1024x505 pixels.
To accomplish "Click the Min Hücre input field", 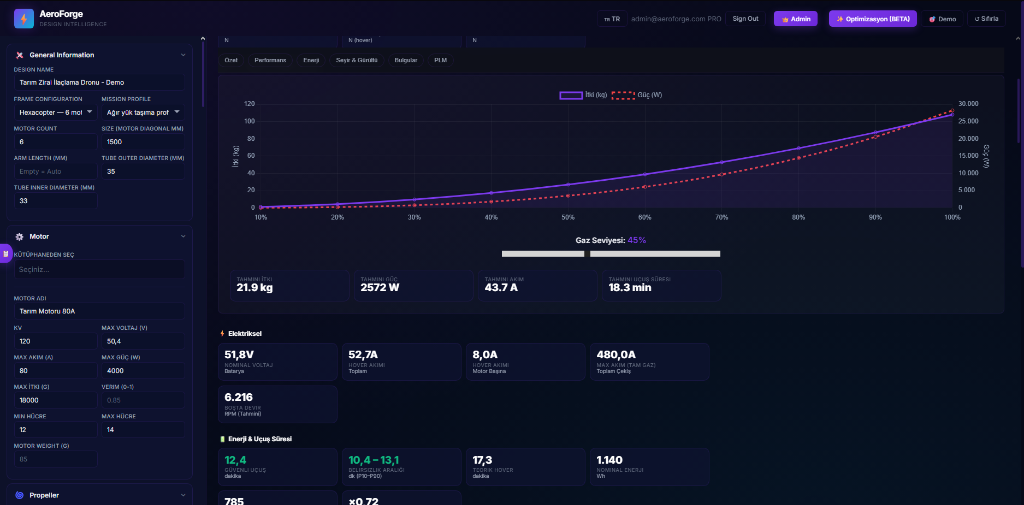I will click(x=56, y=429).
